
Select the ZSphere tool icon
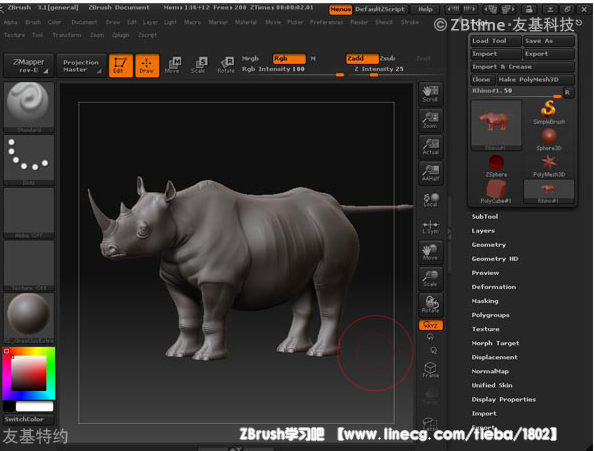[496, 166]
